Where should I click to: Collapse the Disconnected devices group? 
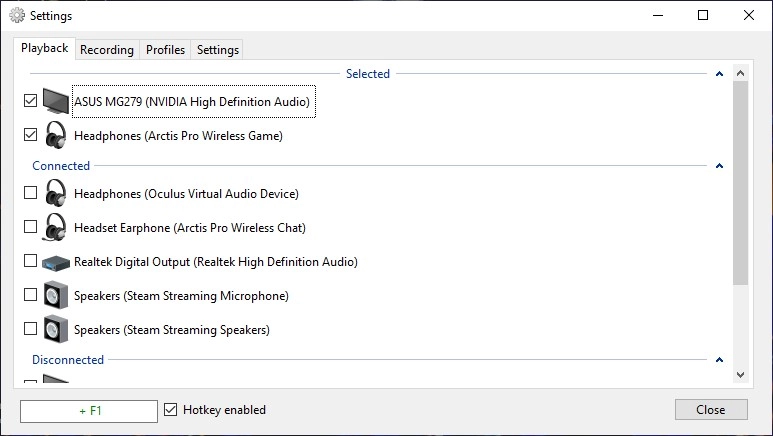719,360
